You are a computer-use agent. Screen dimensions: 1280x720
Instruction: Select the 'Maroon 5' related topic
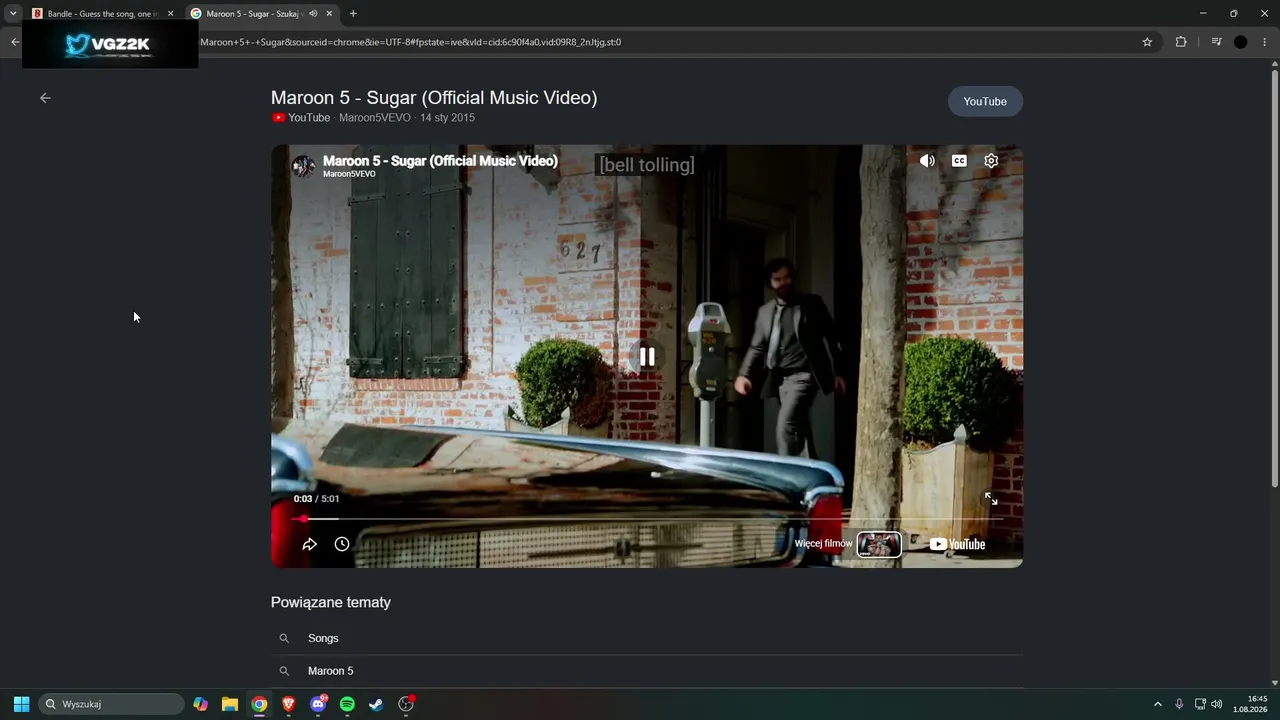(647, 671)
